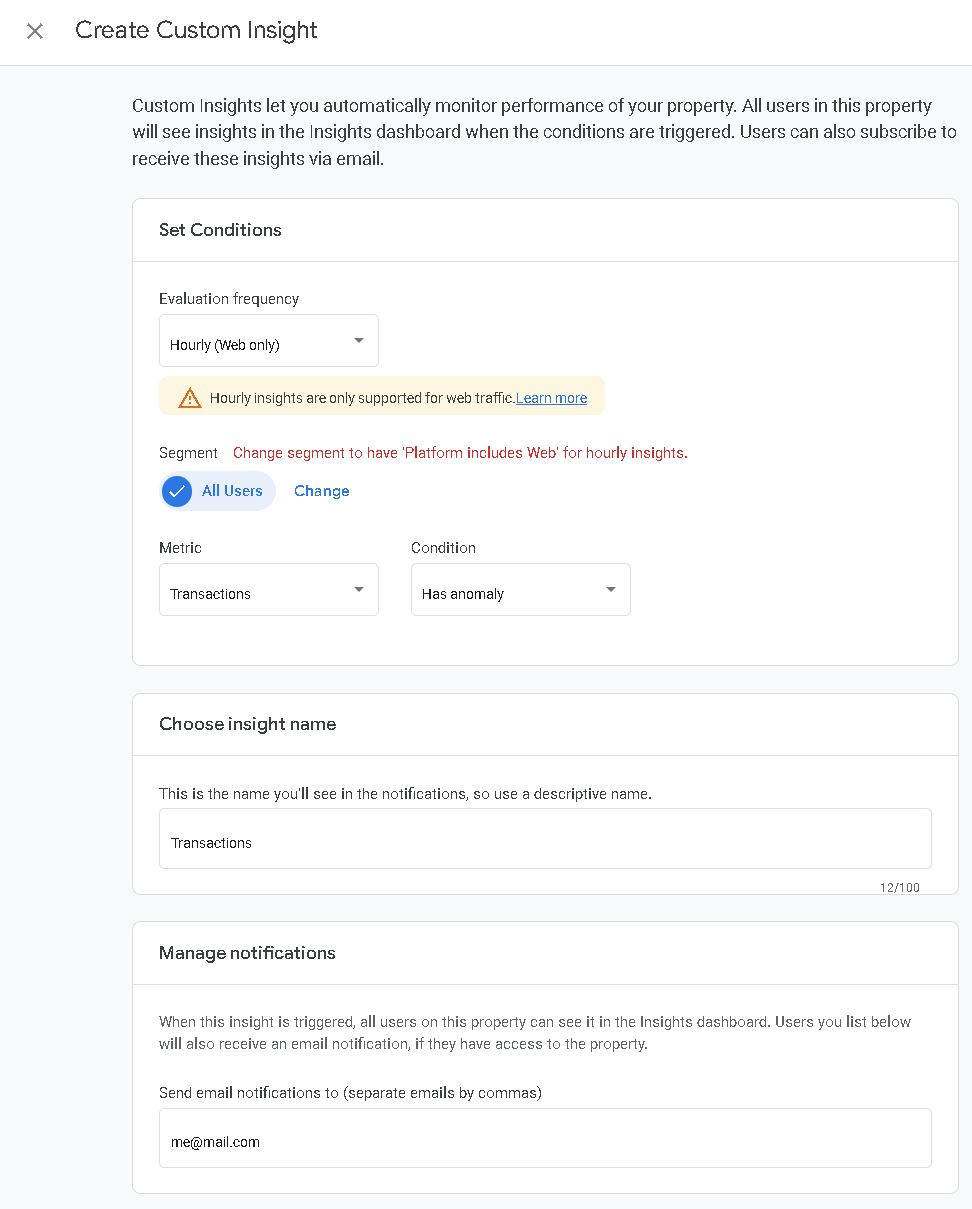The height and width of the screenshot is (1209, 972).
Task: Open the Metric dropdown showing Transactions
Action: tap(269, 590)
